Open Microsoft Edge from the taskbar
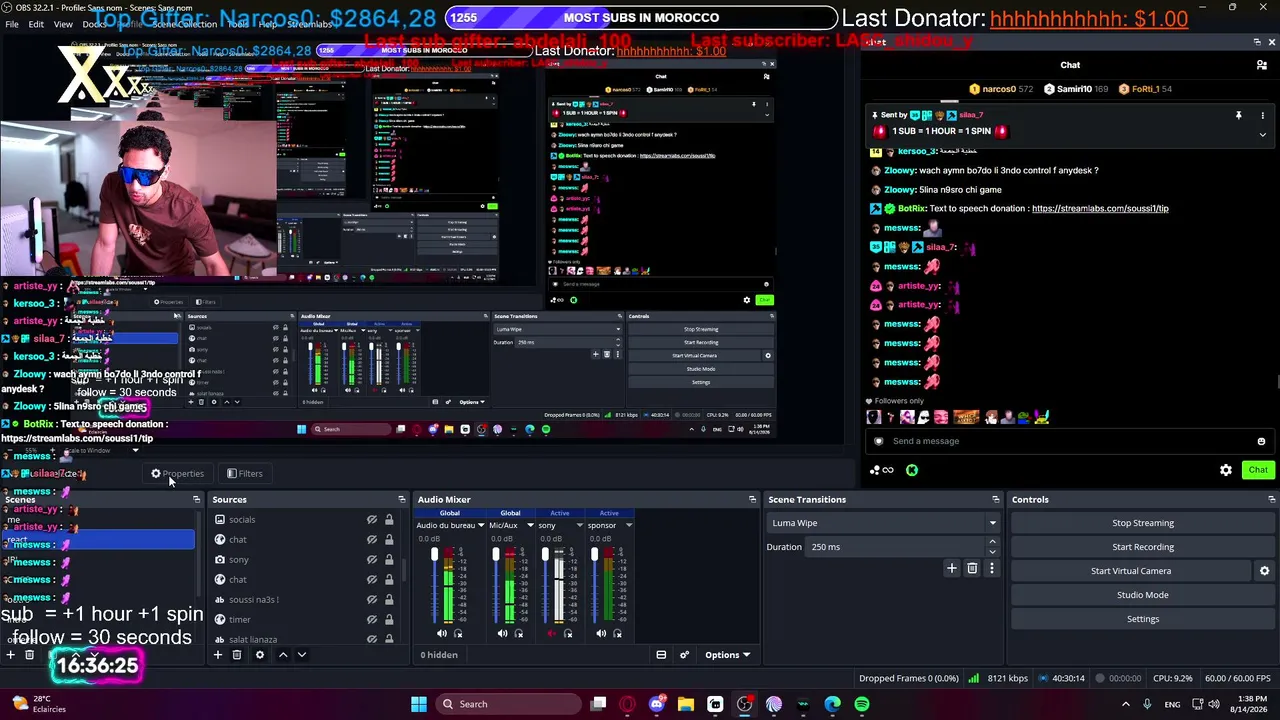 [x=833, y=704]
